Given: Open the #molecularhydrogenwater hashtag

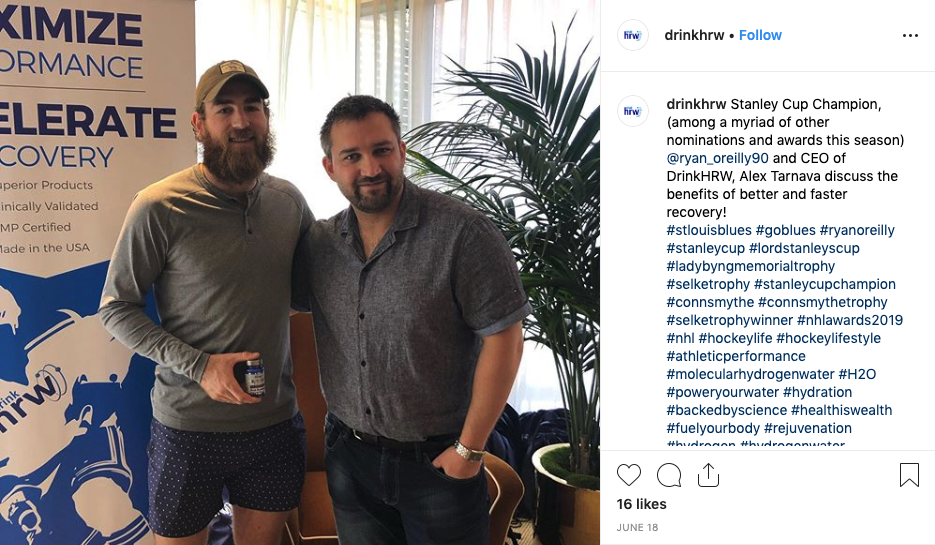Looking at the screenshot, I should pyautogui.click(x=750, y=374).
